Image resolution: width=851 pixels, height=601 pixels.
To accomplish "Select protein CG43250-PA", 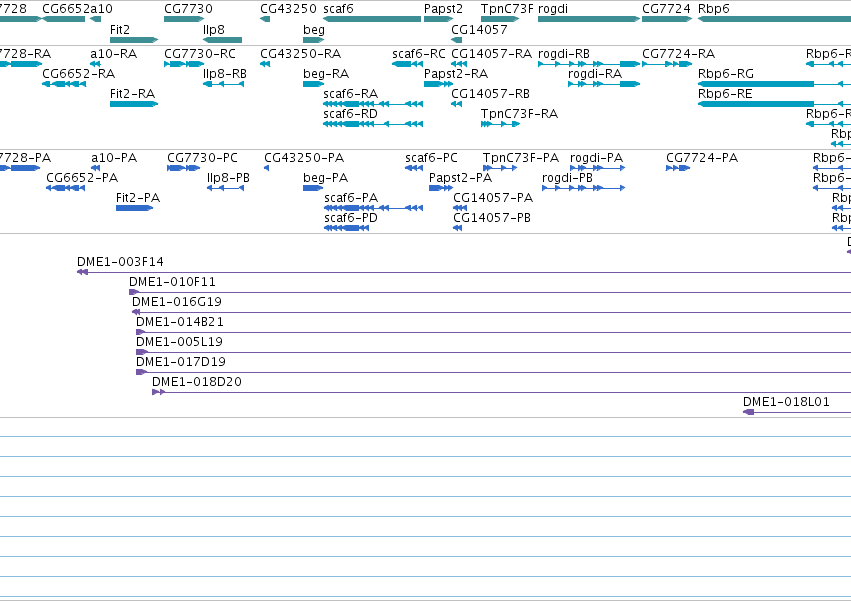I will point(266,168).
